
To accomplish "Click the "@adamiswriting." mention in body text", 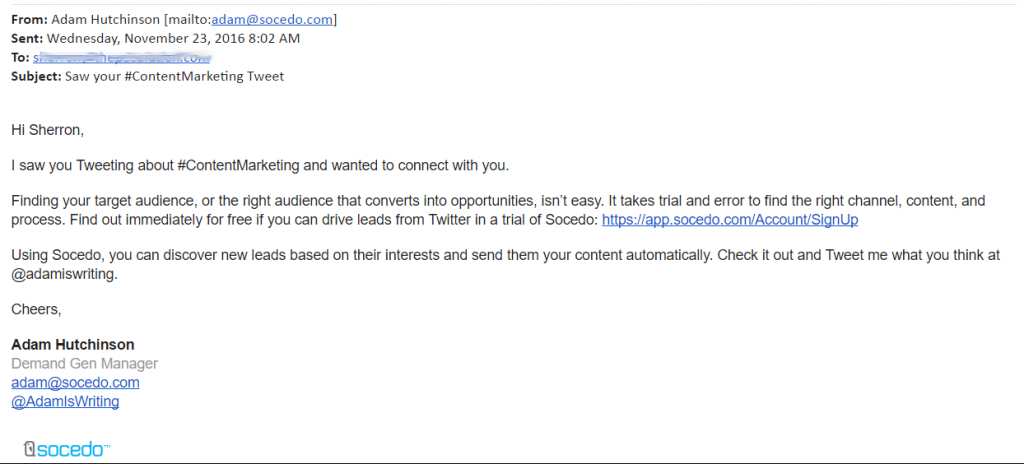I will pos(65,274).
